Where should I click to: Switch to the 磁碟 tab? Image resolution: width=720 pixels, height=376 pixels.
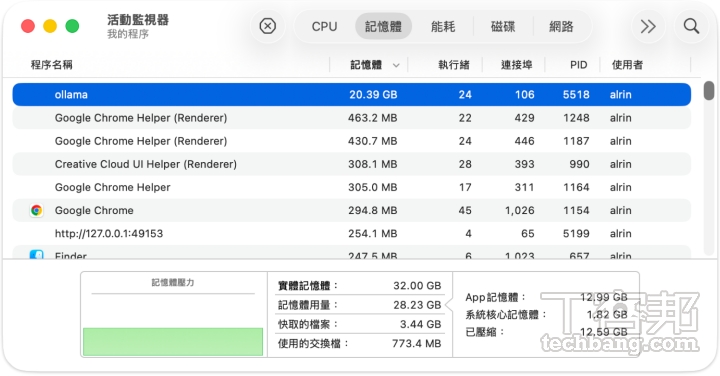pyautogui.click(x=502, y=27)
